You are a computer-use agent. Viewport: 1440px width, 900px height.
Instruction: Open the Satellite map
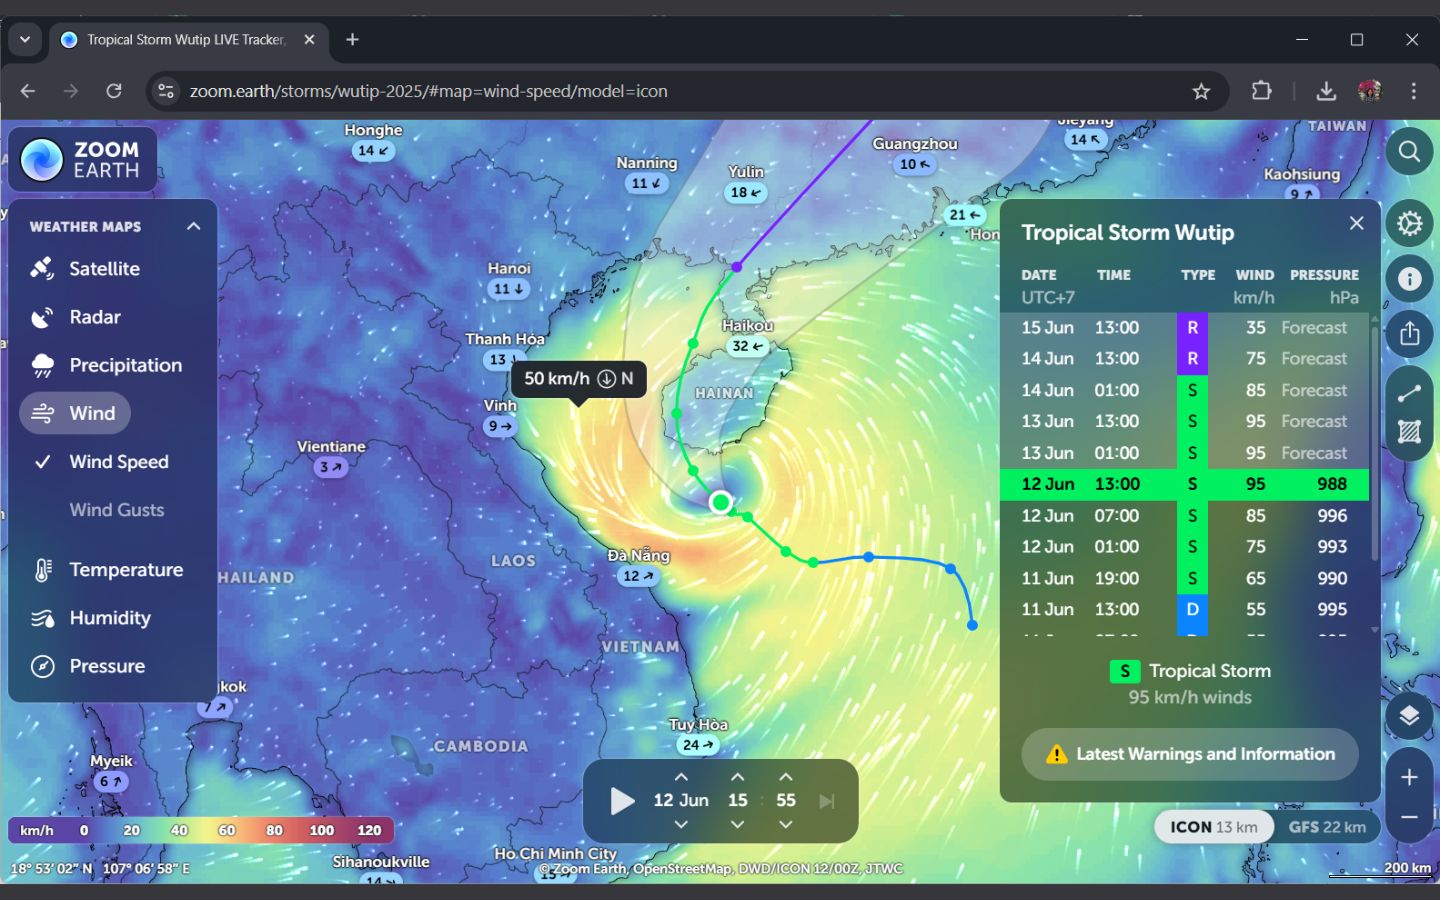click(104, 269)
